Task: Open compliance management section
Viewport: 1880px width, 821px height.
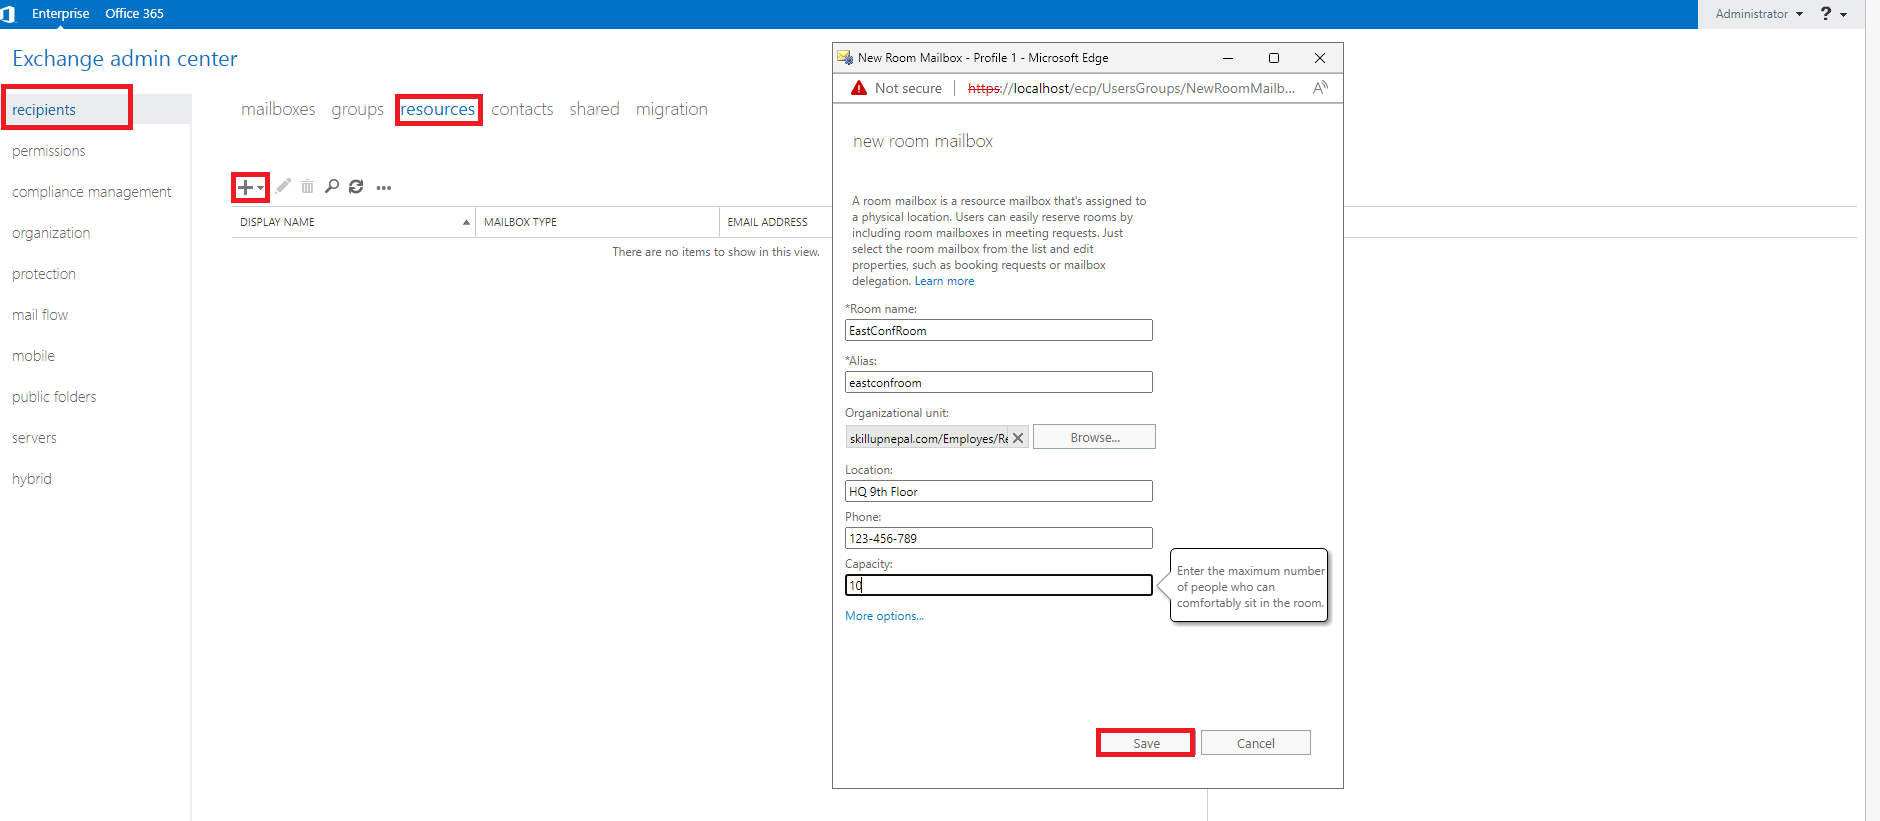Action: (x=92, y=192)
